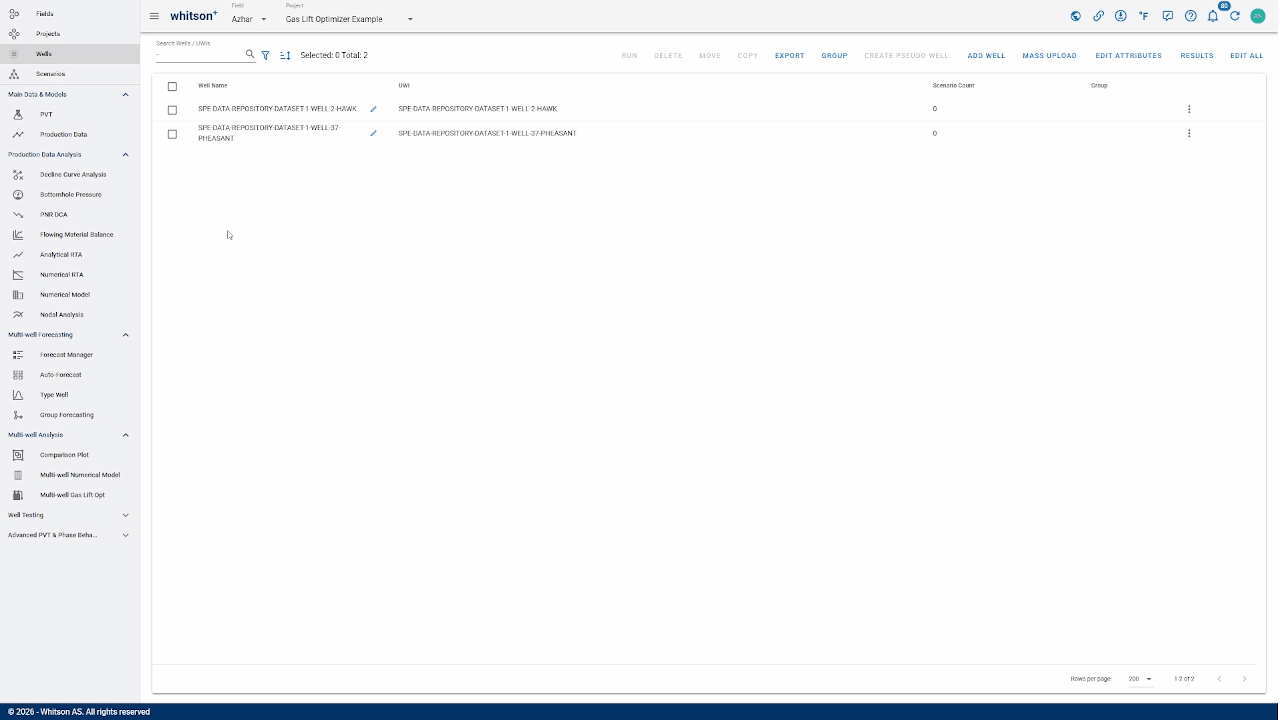
Task: Open Decline Curve Analysis in sidebar
Action: [x=72, y=175]
